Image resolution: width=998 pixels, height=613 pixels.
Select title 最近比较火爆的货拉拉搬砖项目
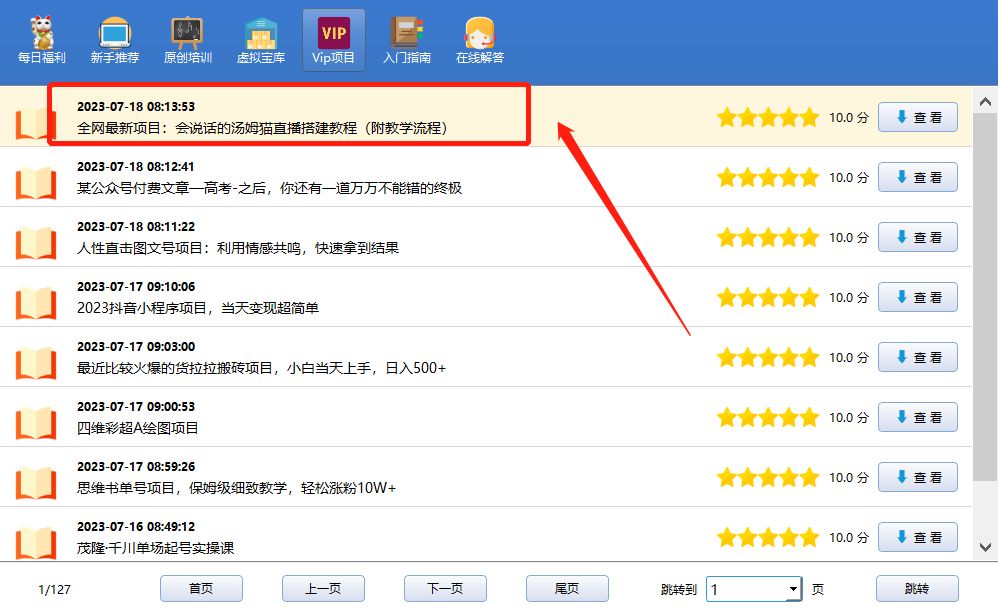(262, 368)
